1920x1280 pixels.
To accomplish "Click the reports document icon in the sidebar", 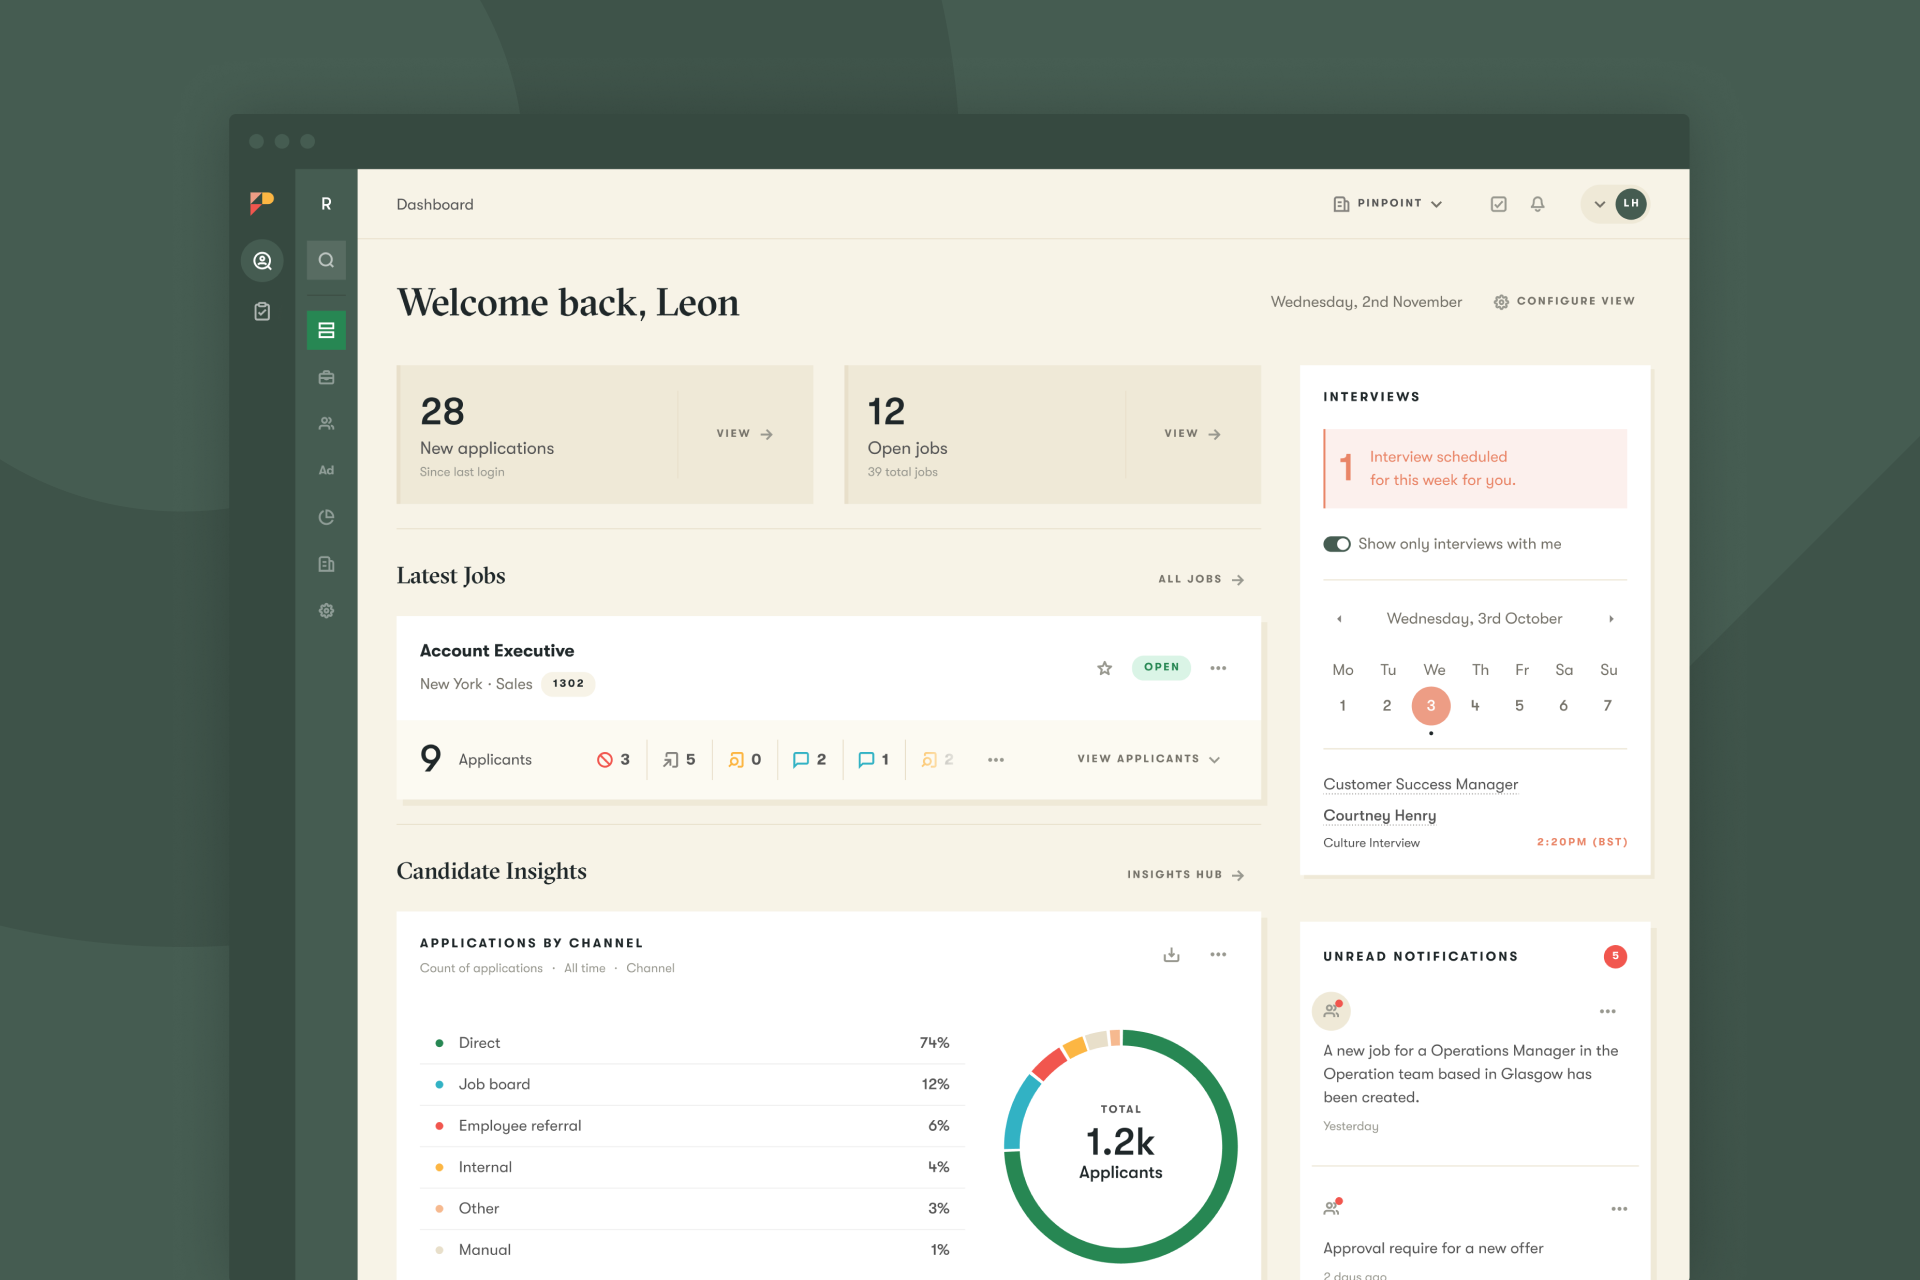I will (326, 563).
